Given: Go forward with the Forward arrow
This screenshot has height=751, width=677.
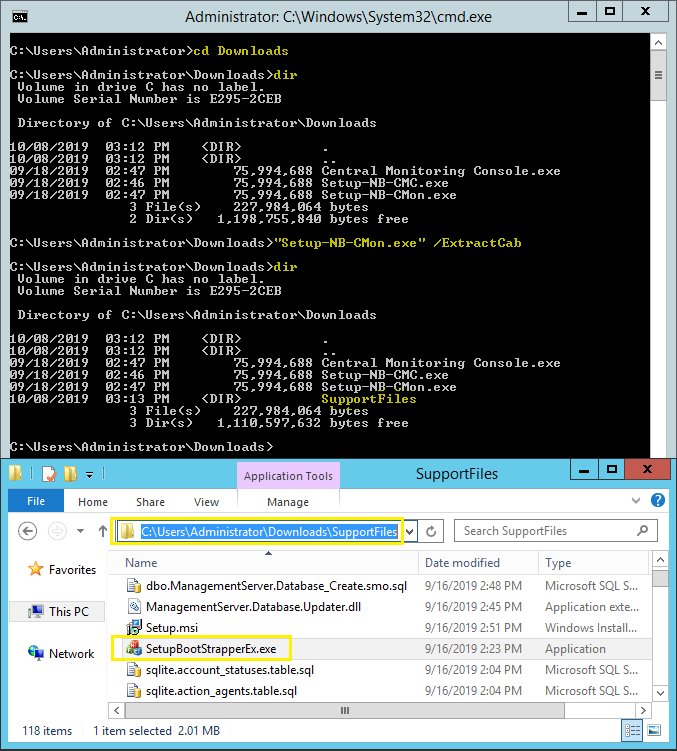Looking at the screenshot, I should tap(57, 531).
